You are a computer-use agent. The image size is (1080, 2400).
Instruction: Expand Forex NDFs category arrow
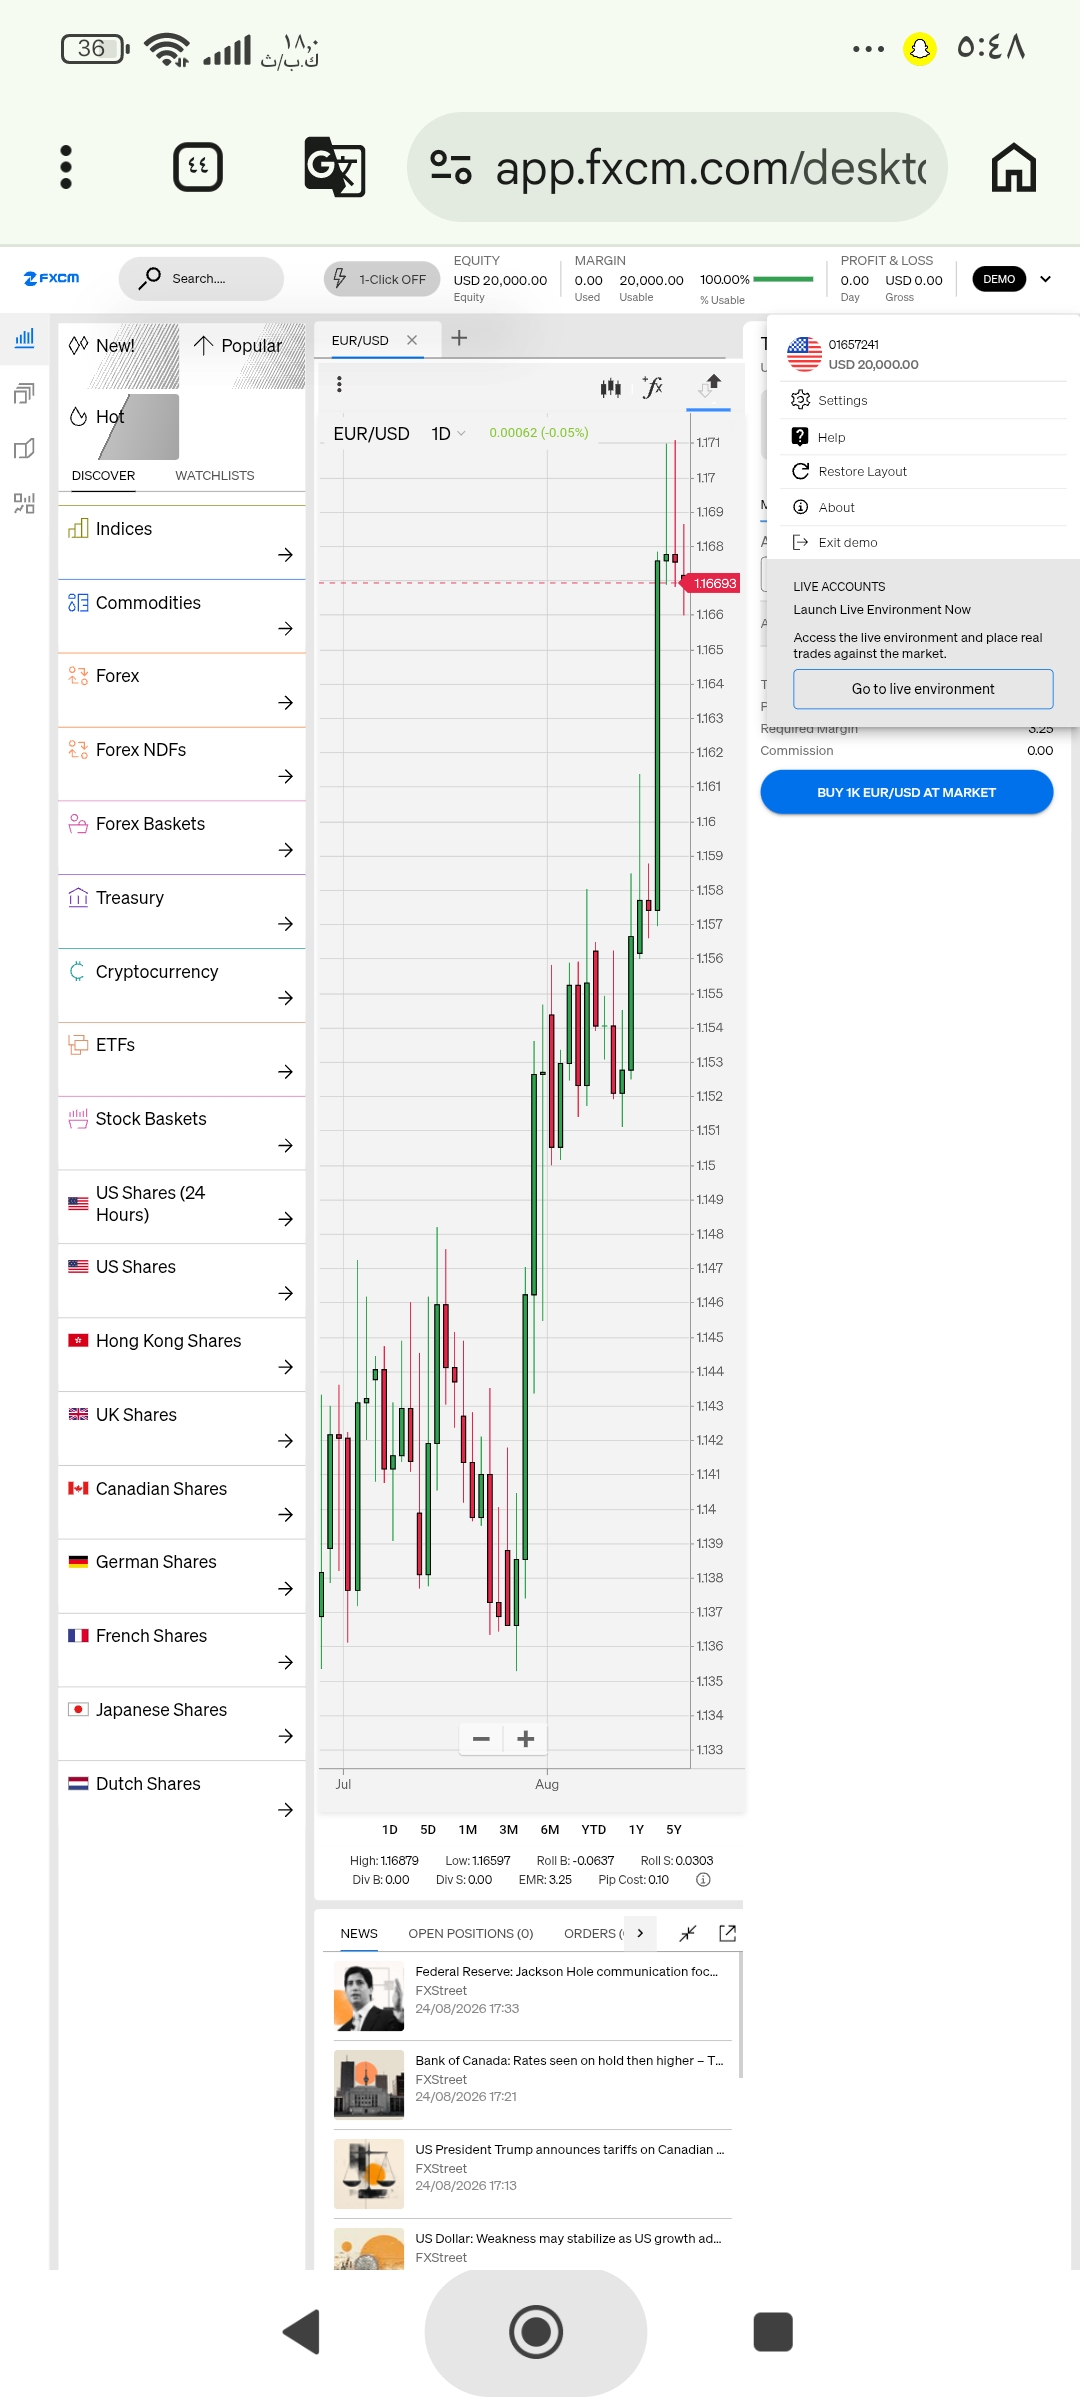tap(285, 777)
